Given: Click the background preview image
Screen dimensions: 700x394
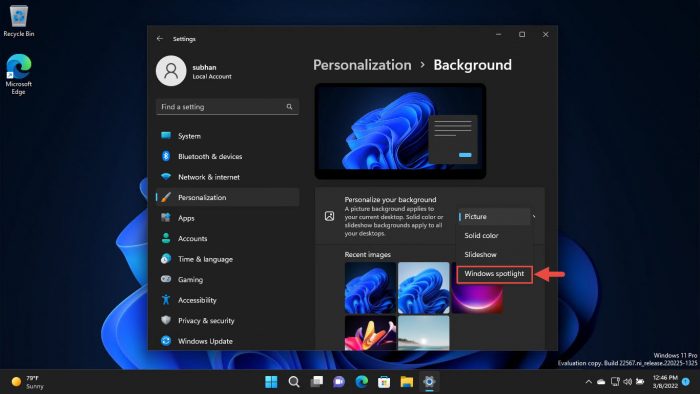Looking at the screenshot, I should coord(400,131).
